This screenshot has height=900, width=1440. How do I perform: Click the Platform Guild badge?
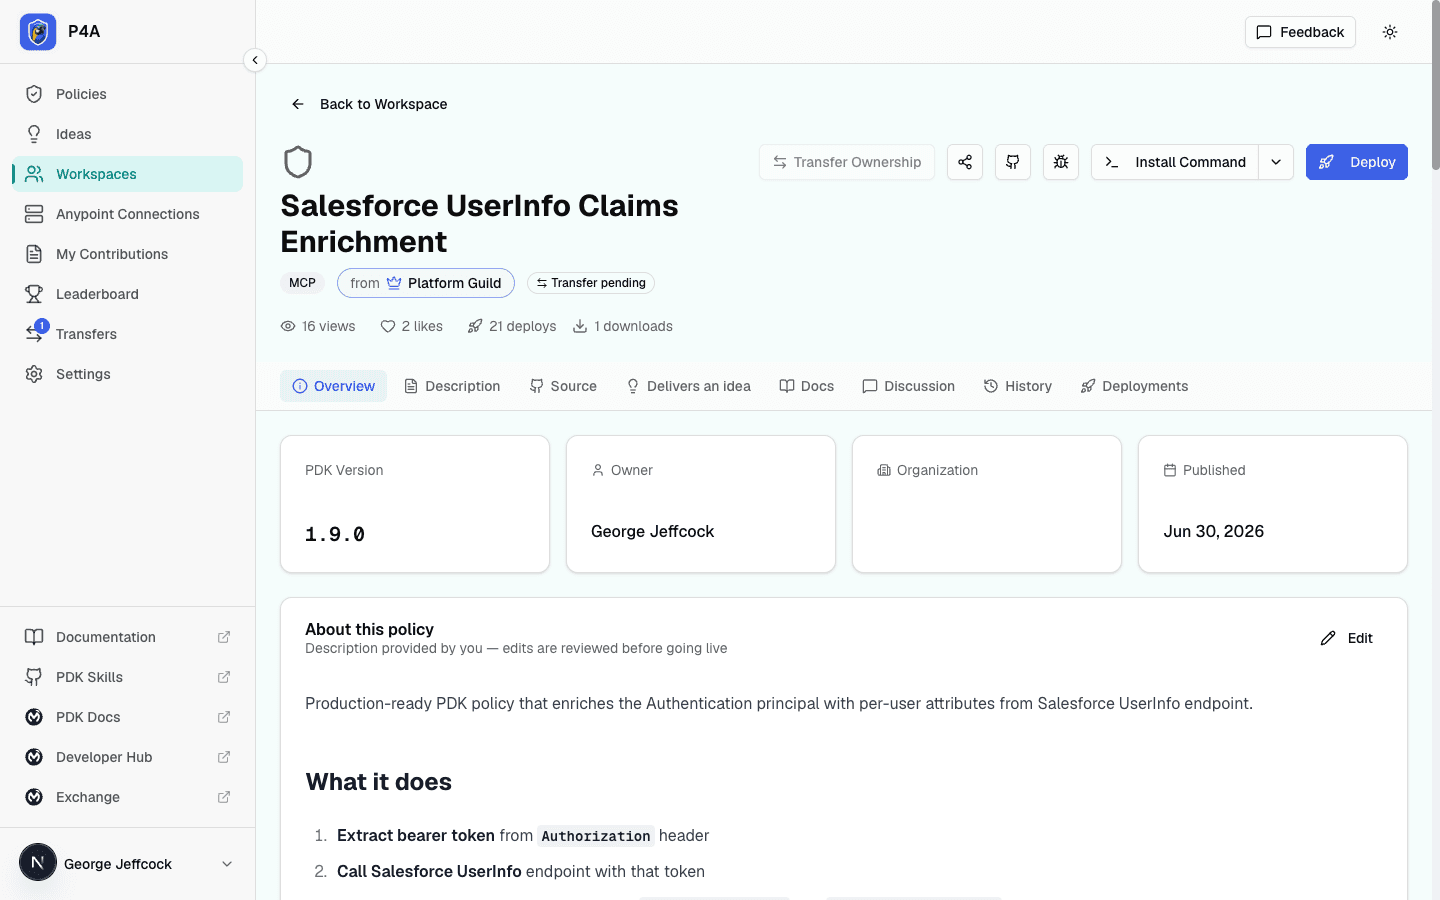pos(426,283)
